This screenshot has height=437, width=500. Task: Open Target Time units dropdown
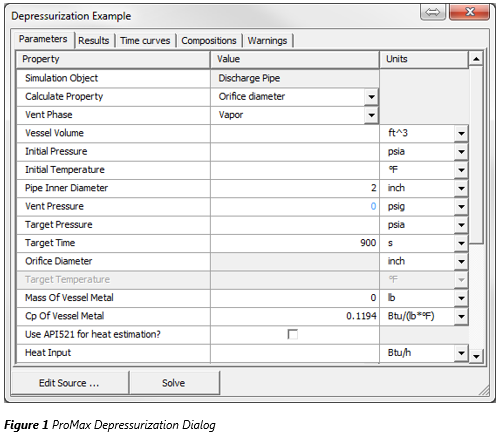click(x=461, y=243)
